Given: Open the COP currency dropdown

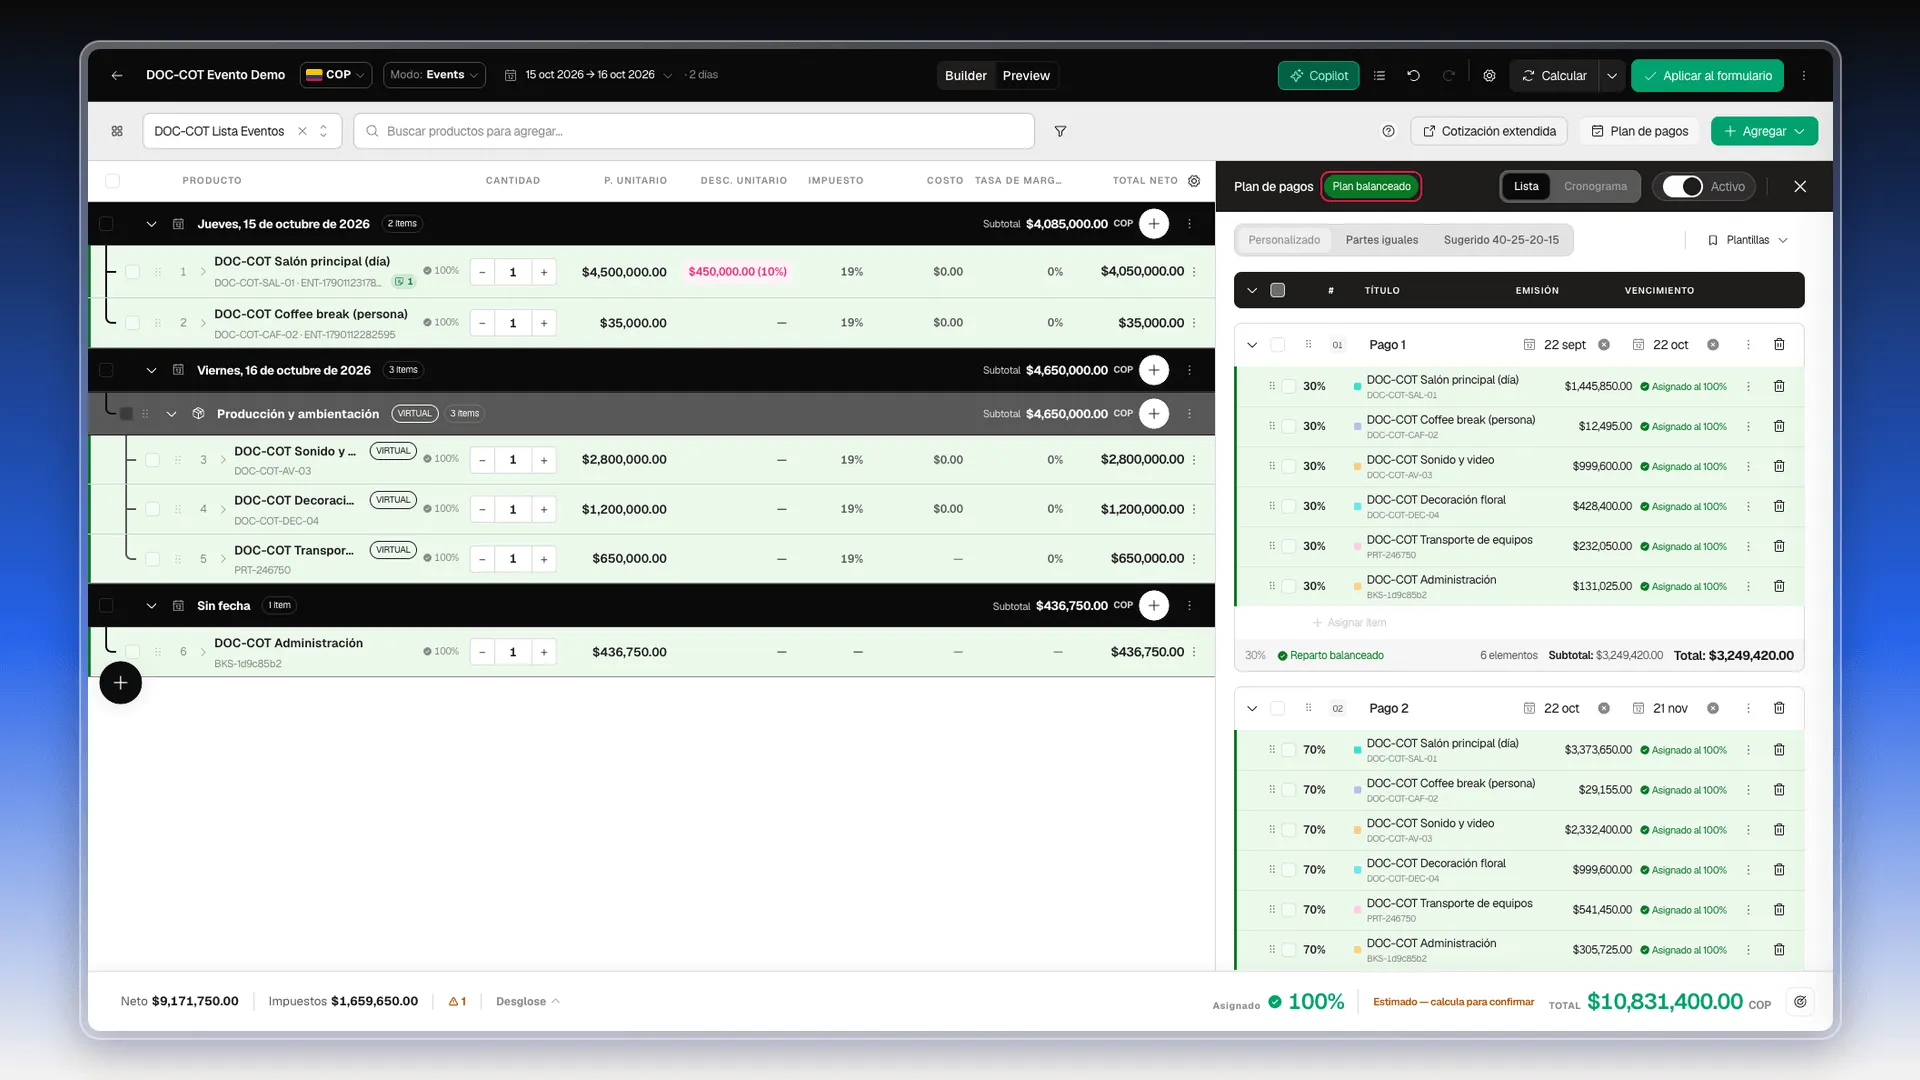Looking at the screenshot, I should [336, 75].
